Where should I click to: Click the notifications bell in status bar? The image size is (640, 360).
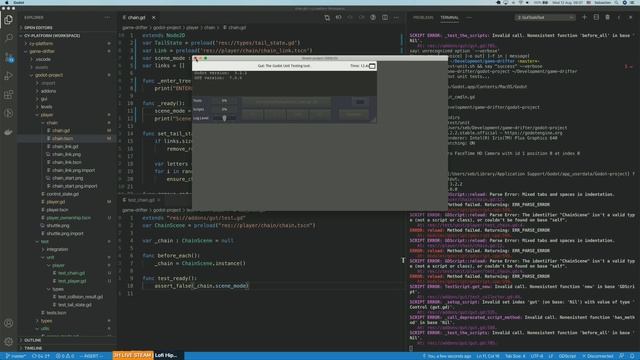pyautogui.click(x=632, y=356)
